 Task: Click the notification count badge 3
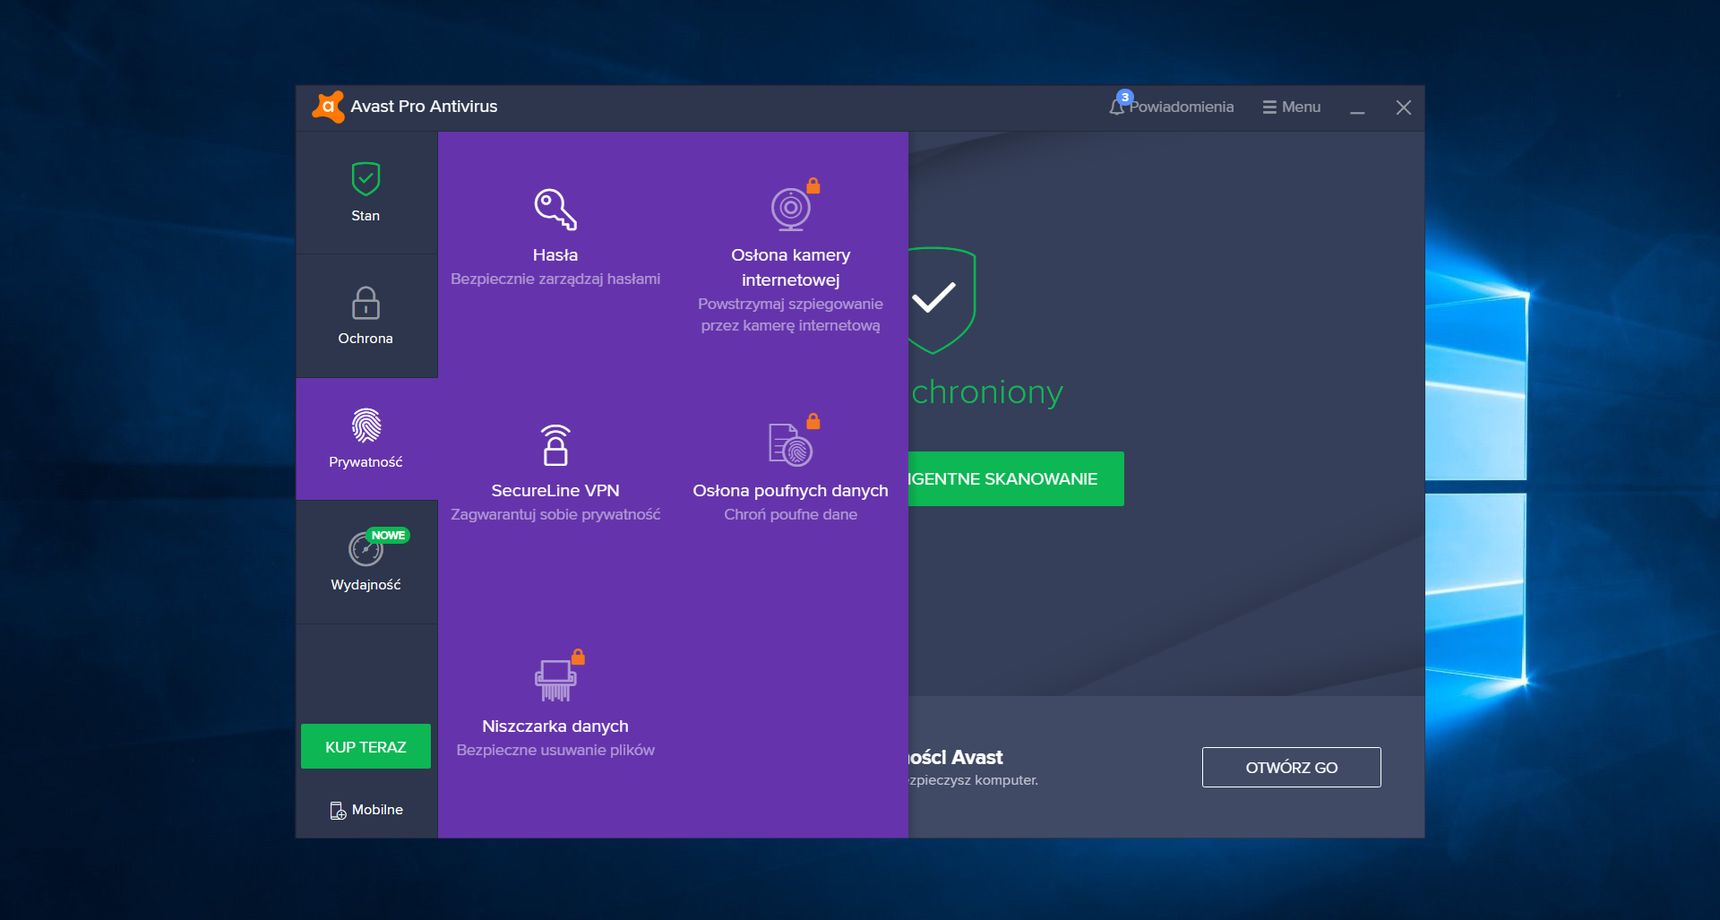(1125, 97)
